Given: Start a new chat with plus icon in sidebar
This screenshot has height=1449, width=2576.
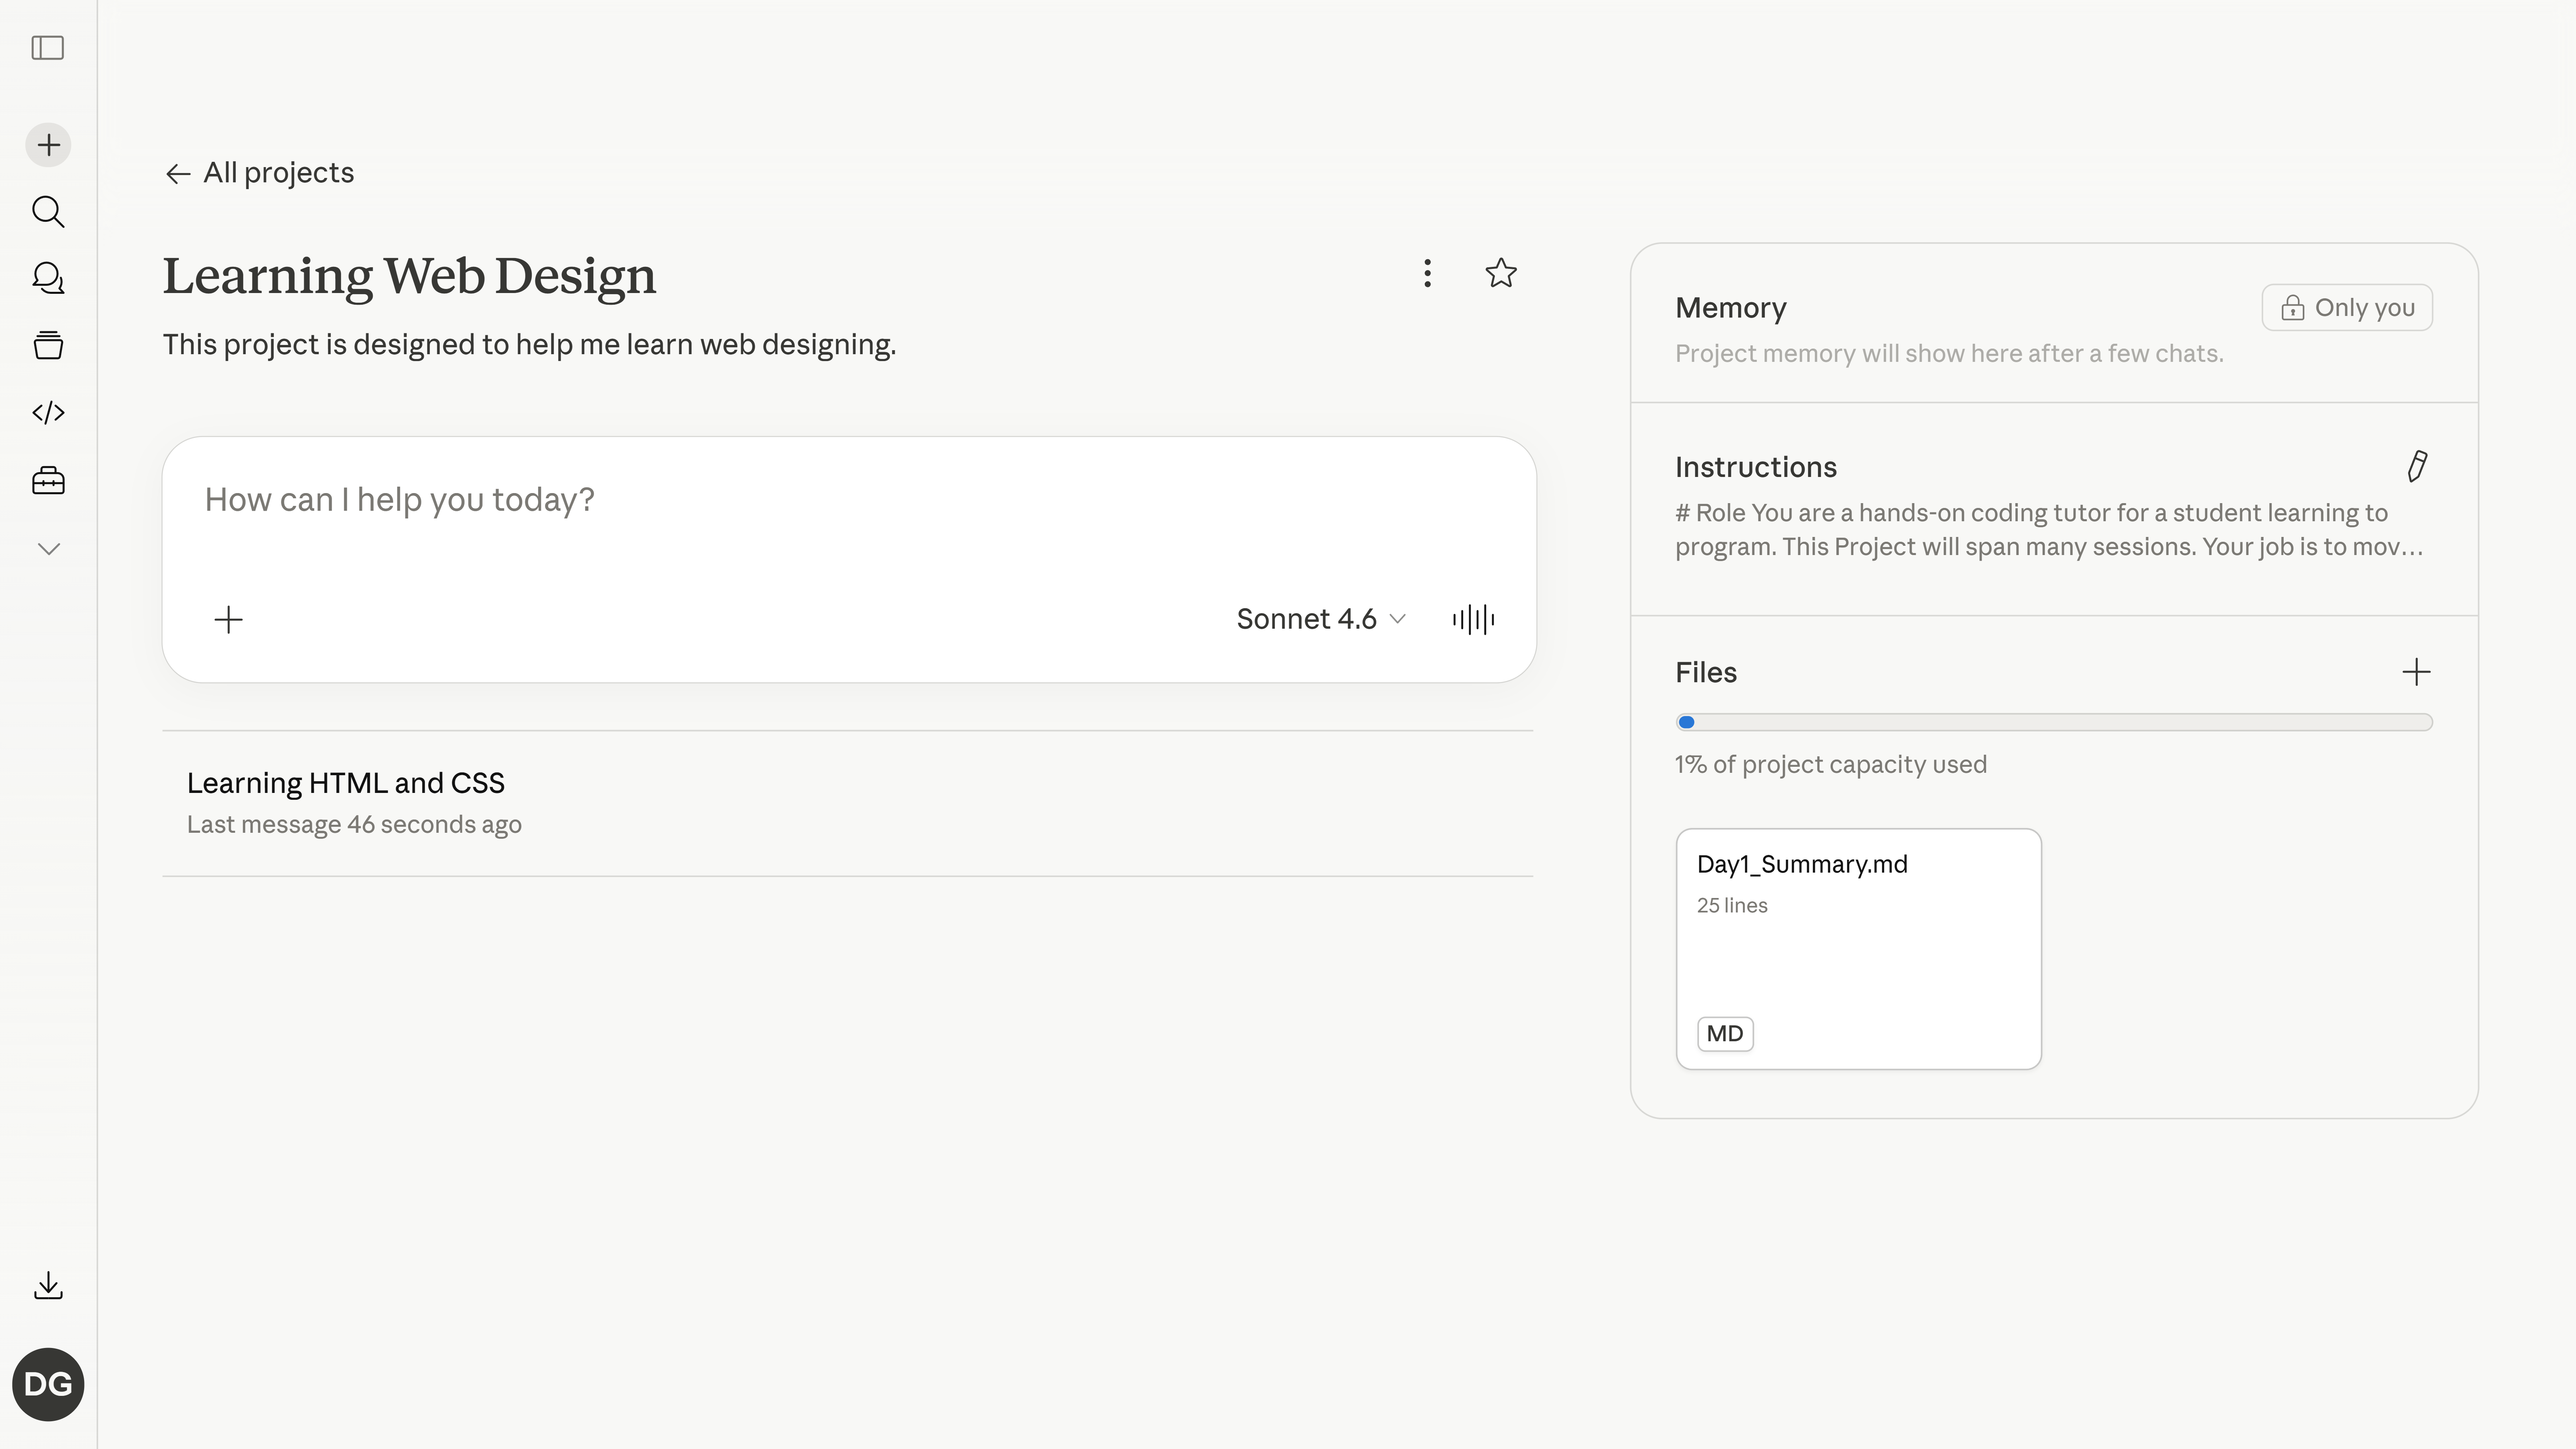Looking at the screenshot, I should (48, 145).
